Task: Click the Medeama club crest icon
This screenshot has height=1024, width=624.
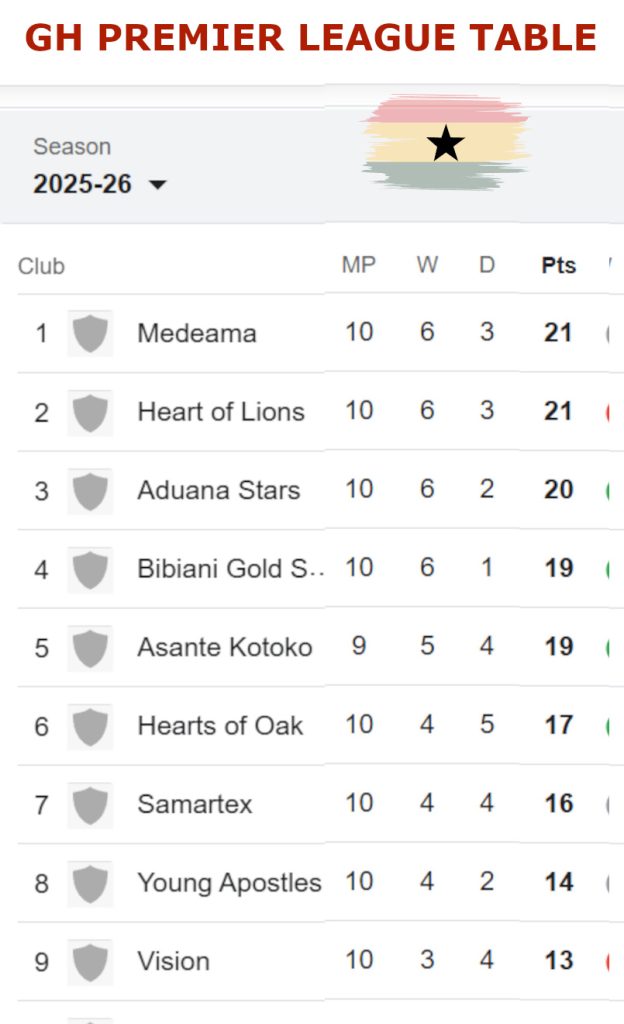Action: 90,333
